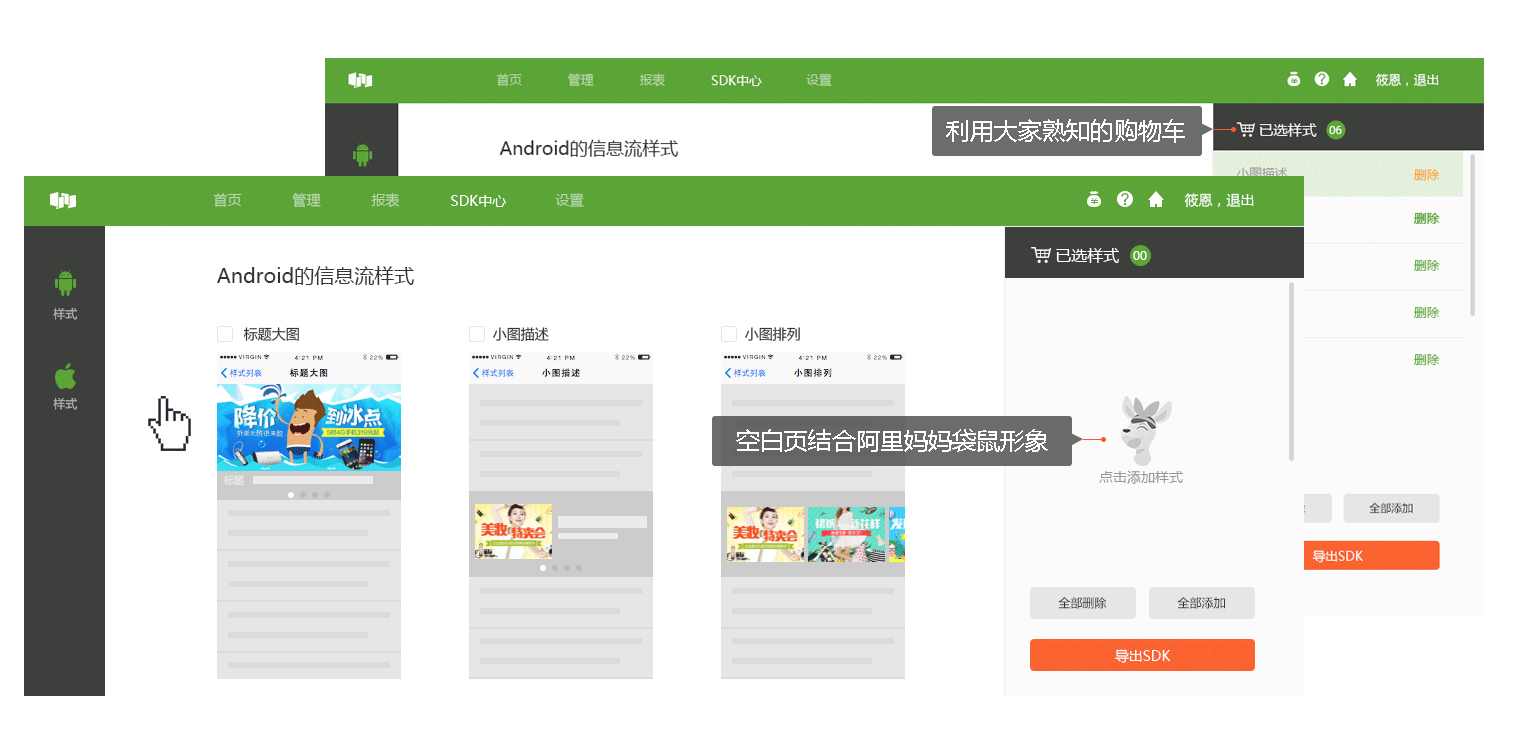Screen dimensions: 1528x742
Task: Click the scrollbar in the front 已选样式 panel
Action: [x=1291, y=371]
